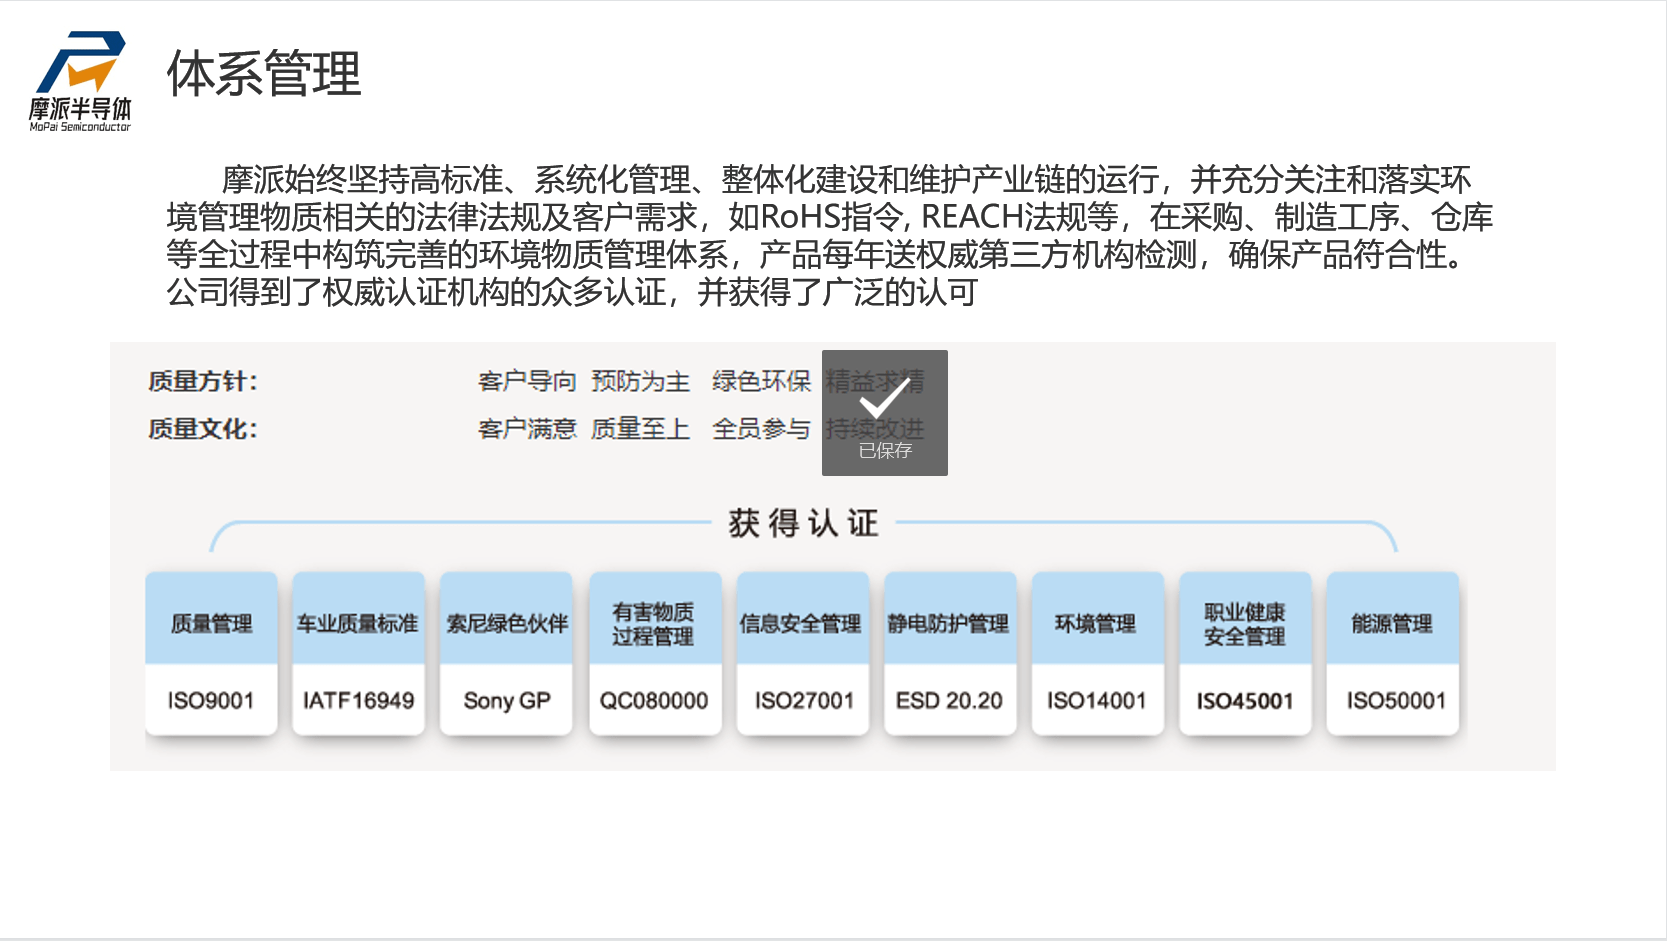
Task: Click the 获得认证 heading
Action: [x=803, y=523]
